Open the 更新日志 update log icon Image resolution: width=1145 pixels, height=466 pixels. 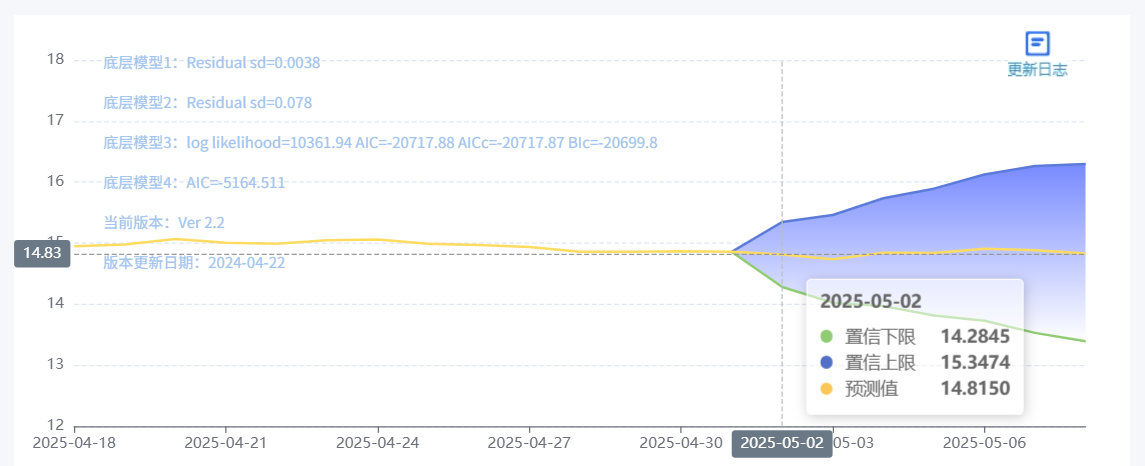(1037, 43)
